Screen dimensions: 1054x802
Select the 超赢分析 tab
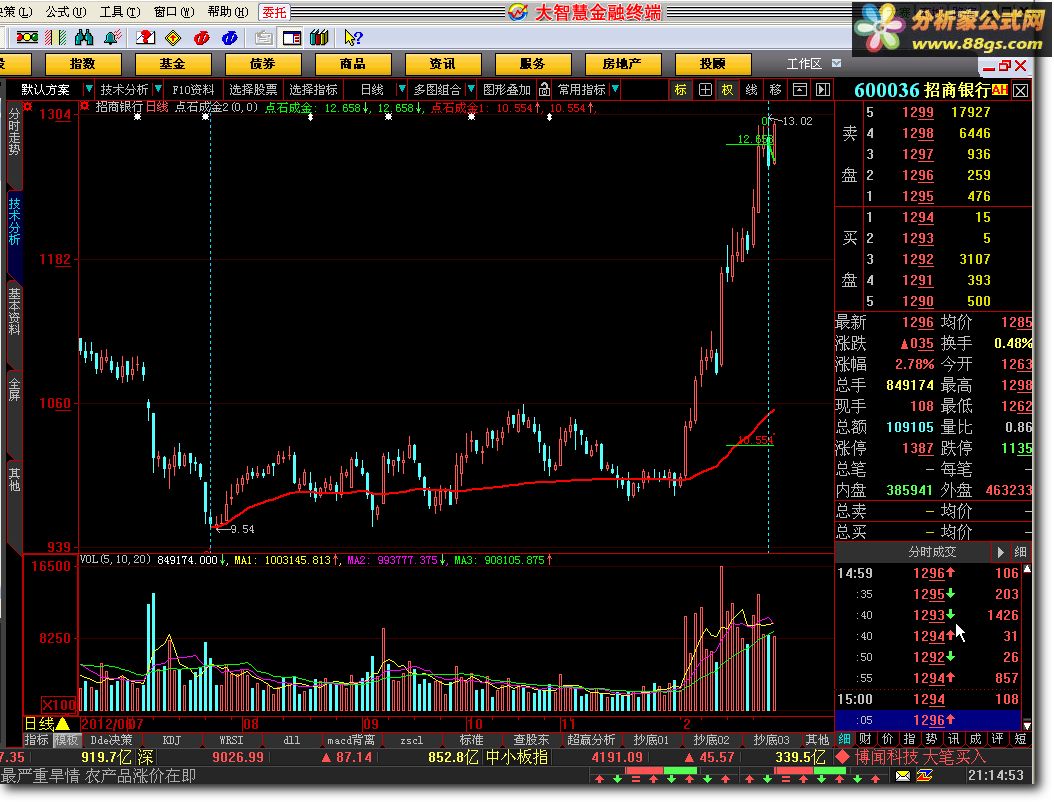point(591,740)
